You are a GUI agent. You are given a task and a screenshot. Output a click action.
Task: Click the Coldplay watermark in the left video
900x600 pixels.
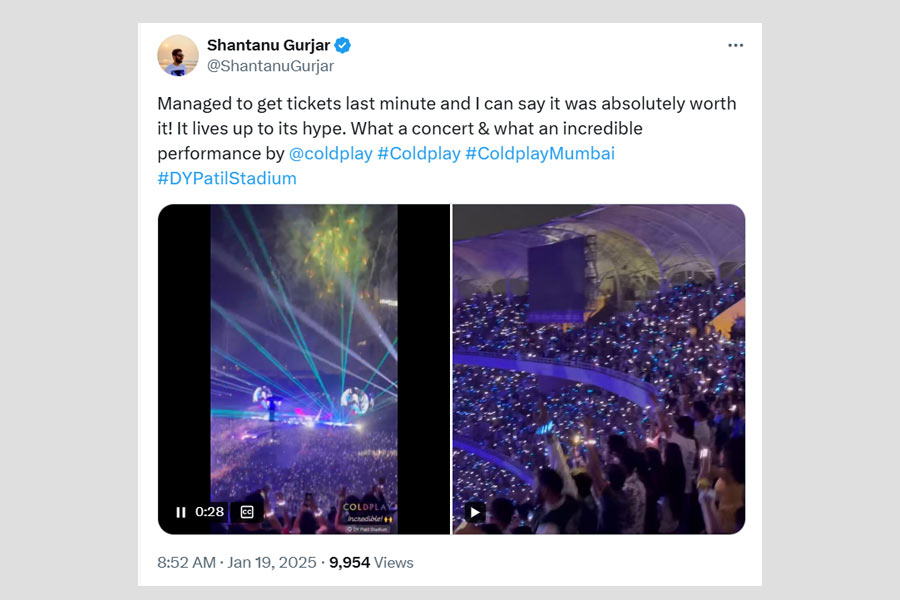[x=367, y=508]
